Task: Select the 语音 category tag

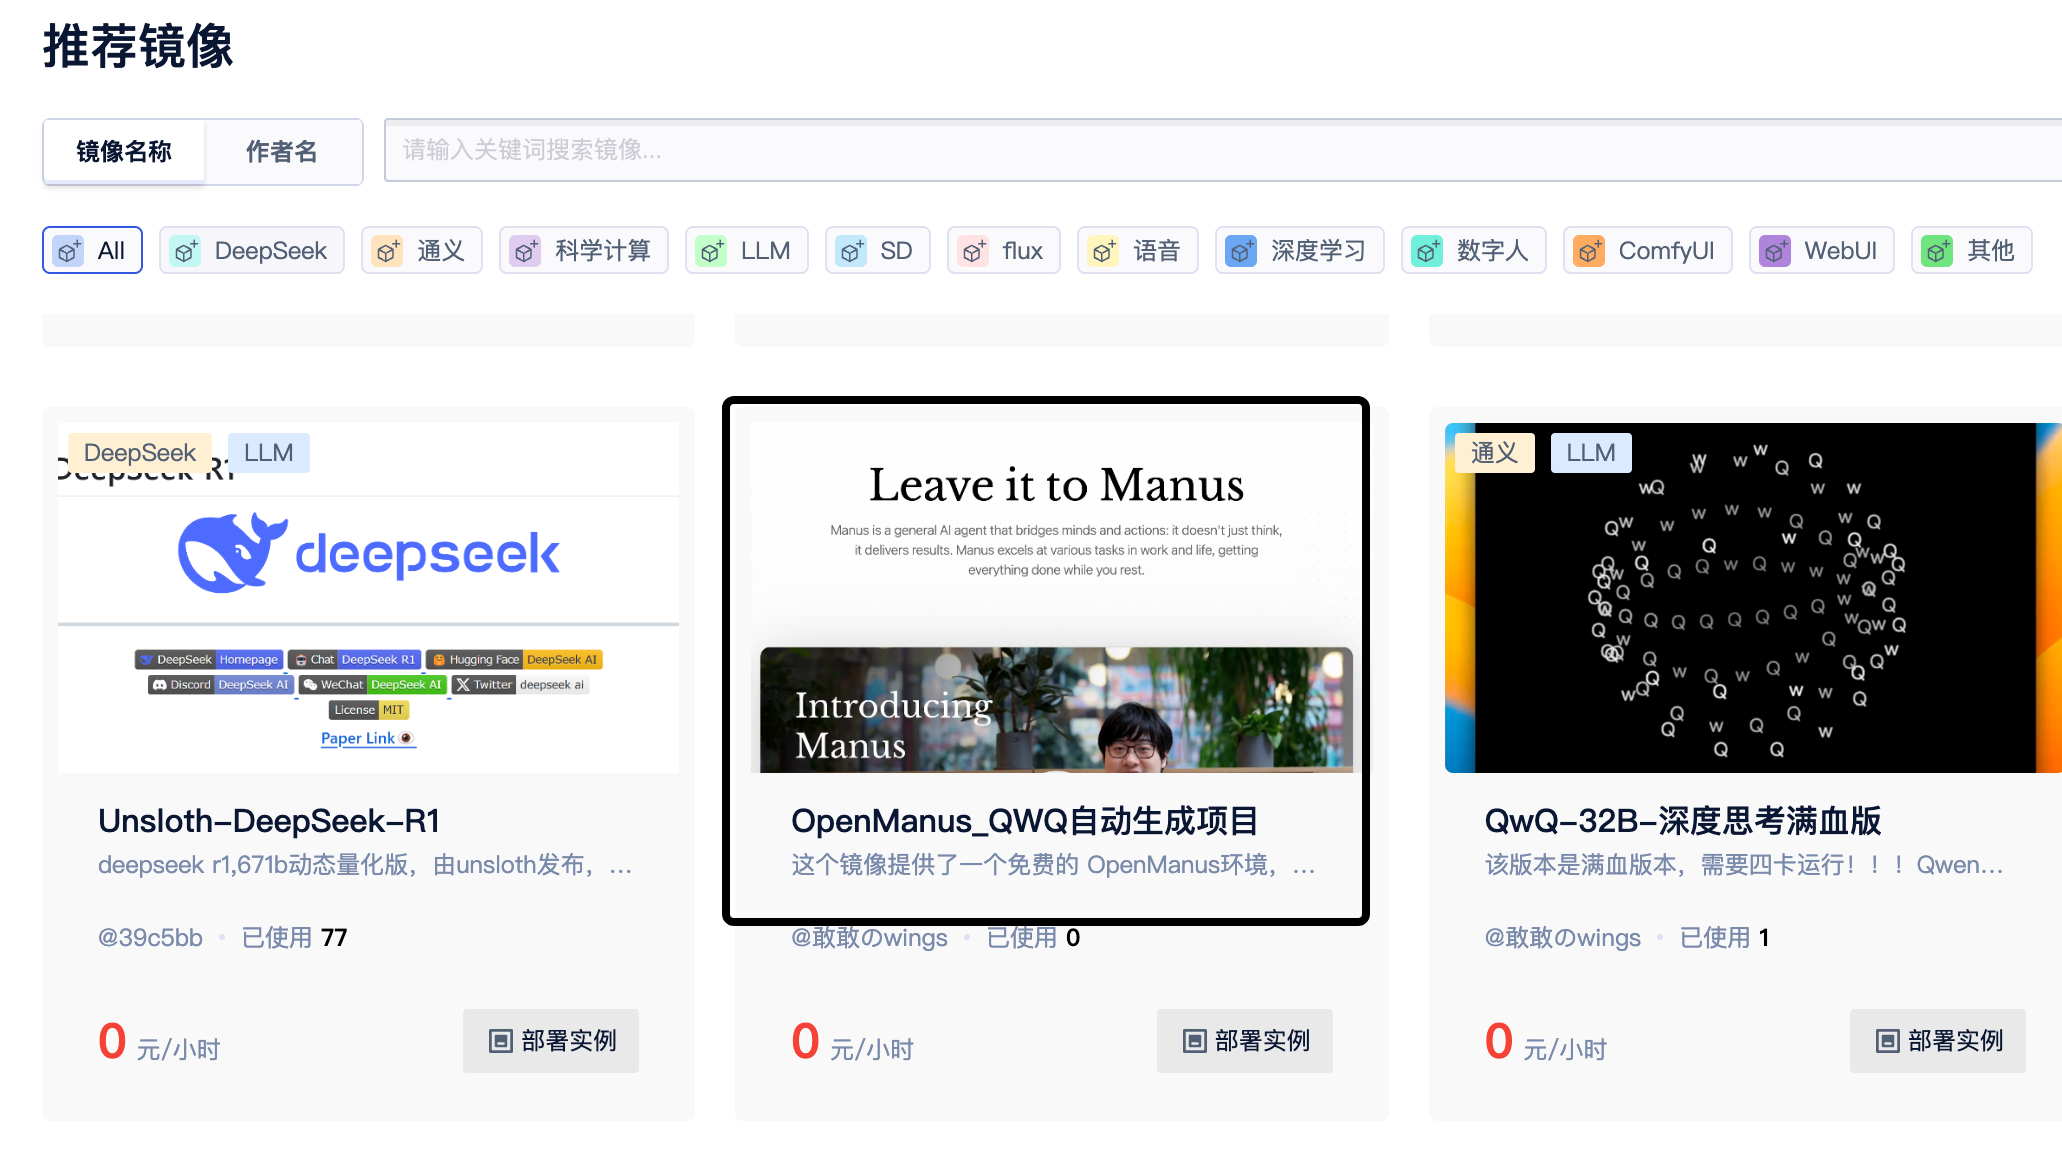Action: point(1137,251)
